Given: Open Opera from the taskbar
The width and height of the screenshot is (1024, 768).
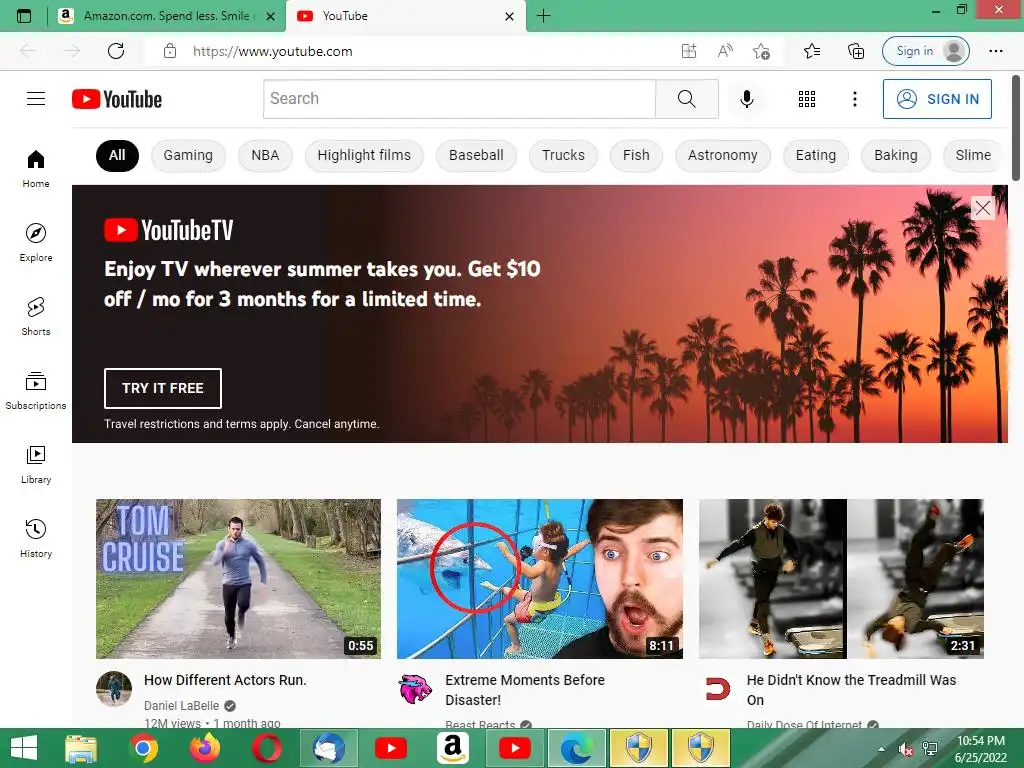Looking at the screenshot, I should [267, 748].
